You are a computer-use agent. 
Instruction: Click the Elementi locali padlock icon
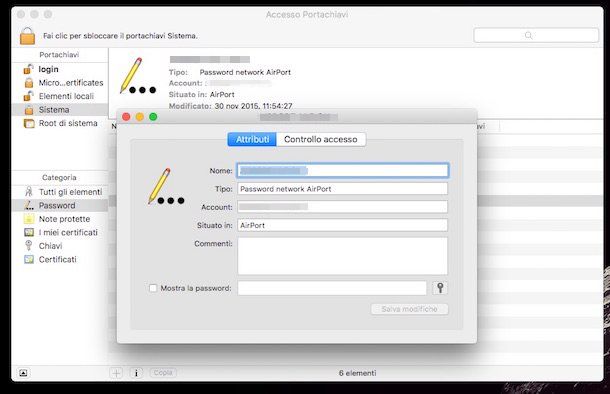click(x=28, y=96)
